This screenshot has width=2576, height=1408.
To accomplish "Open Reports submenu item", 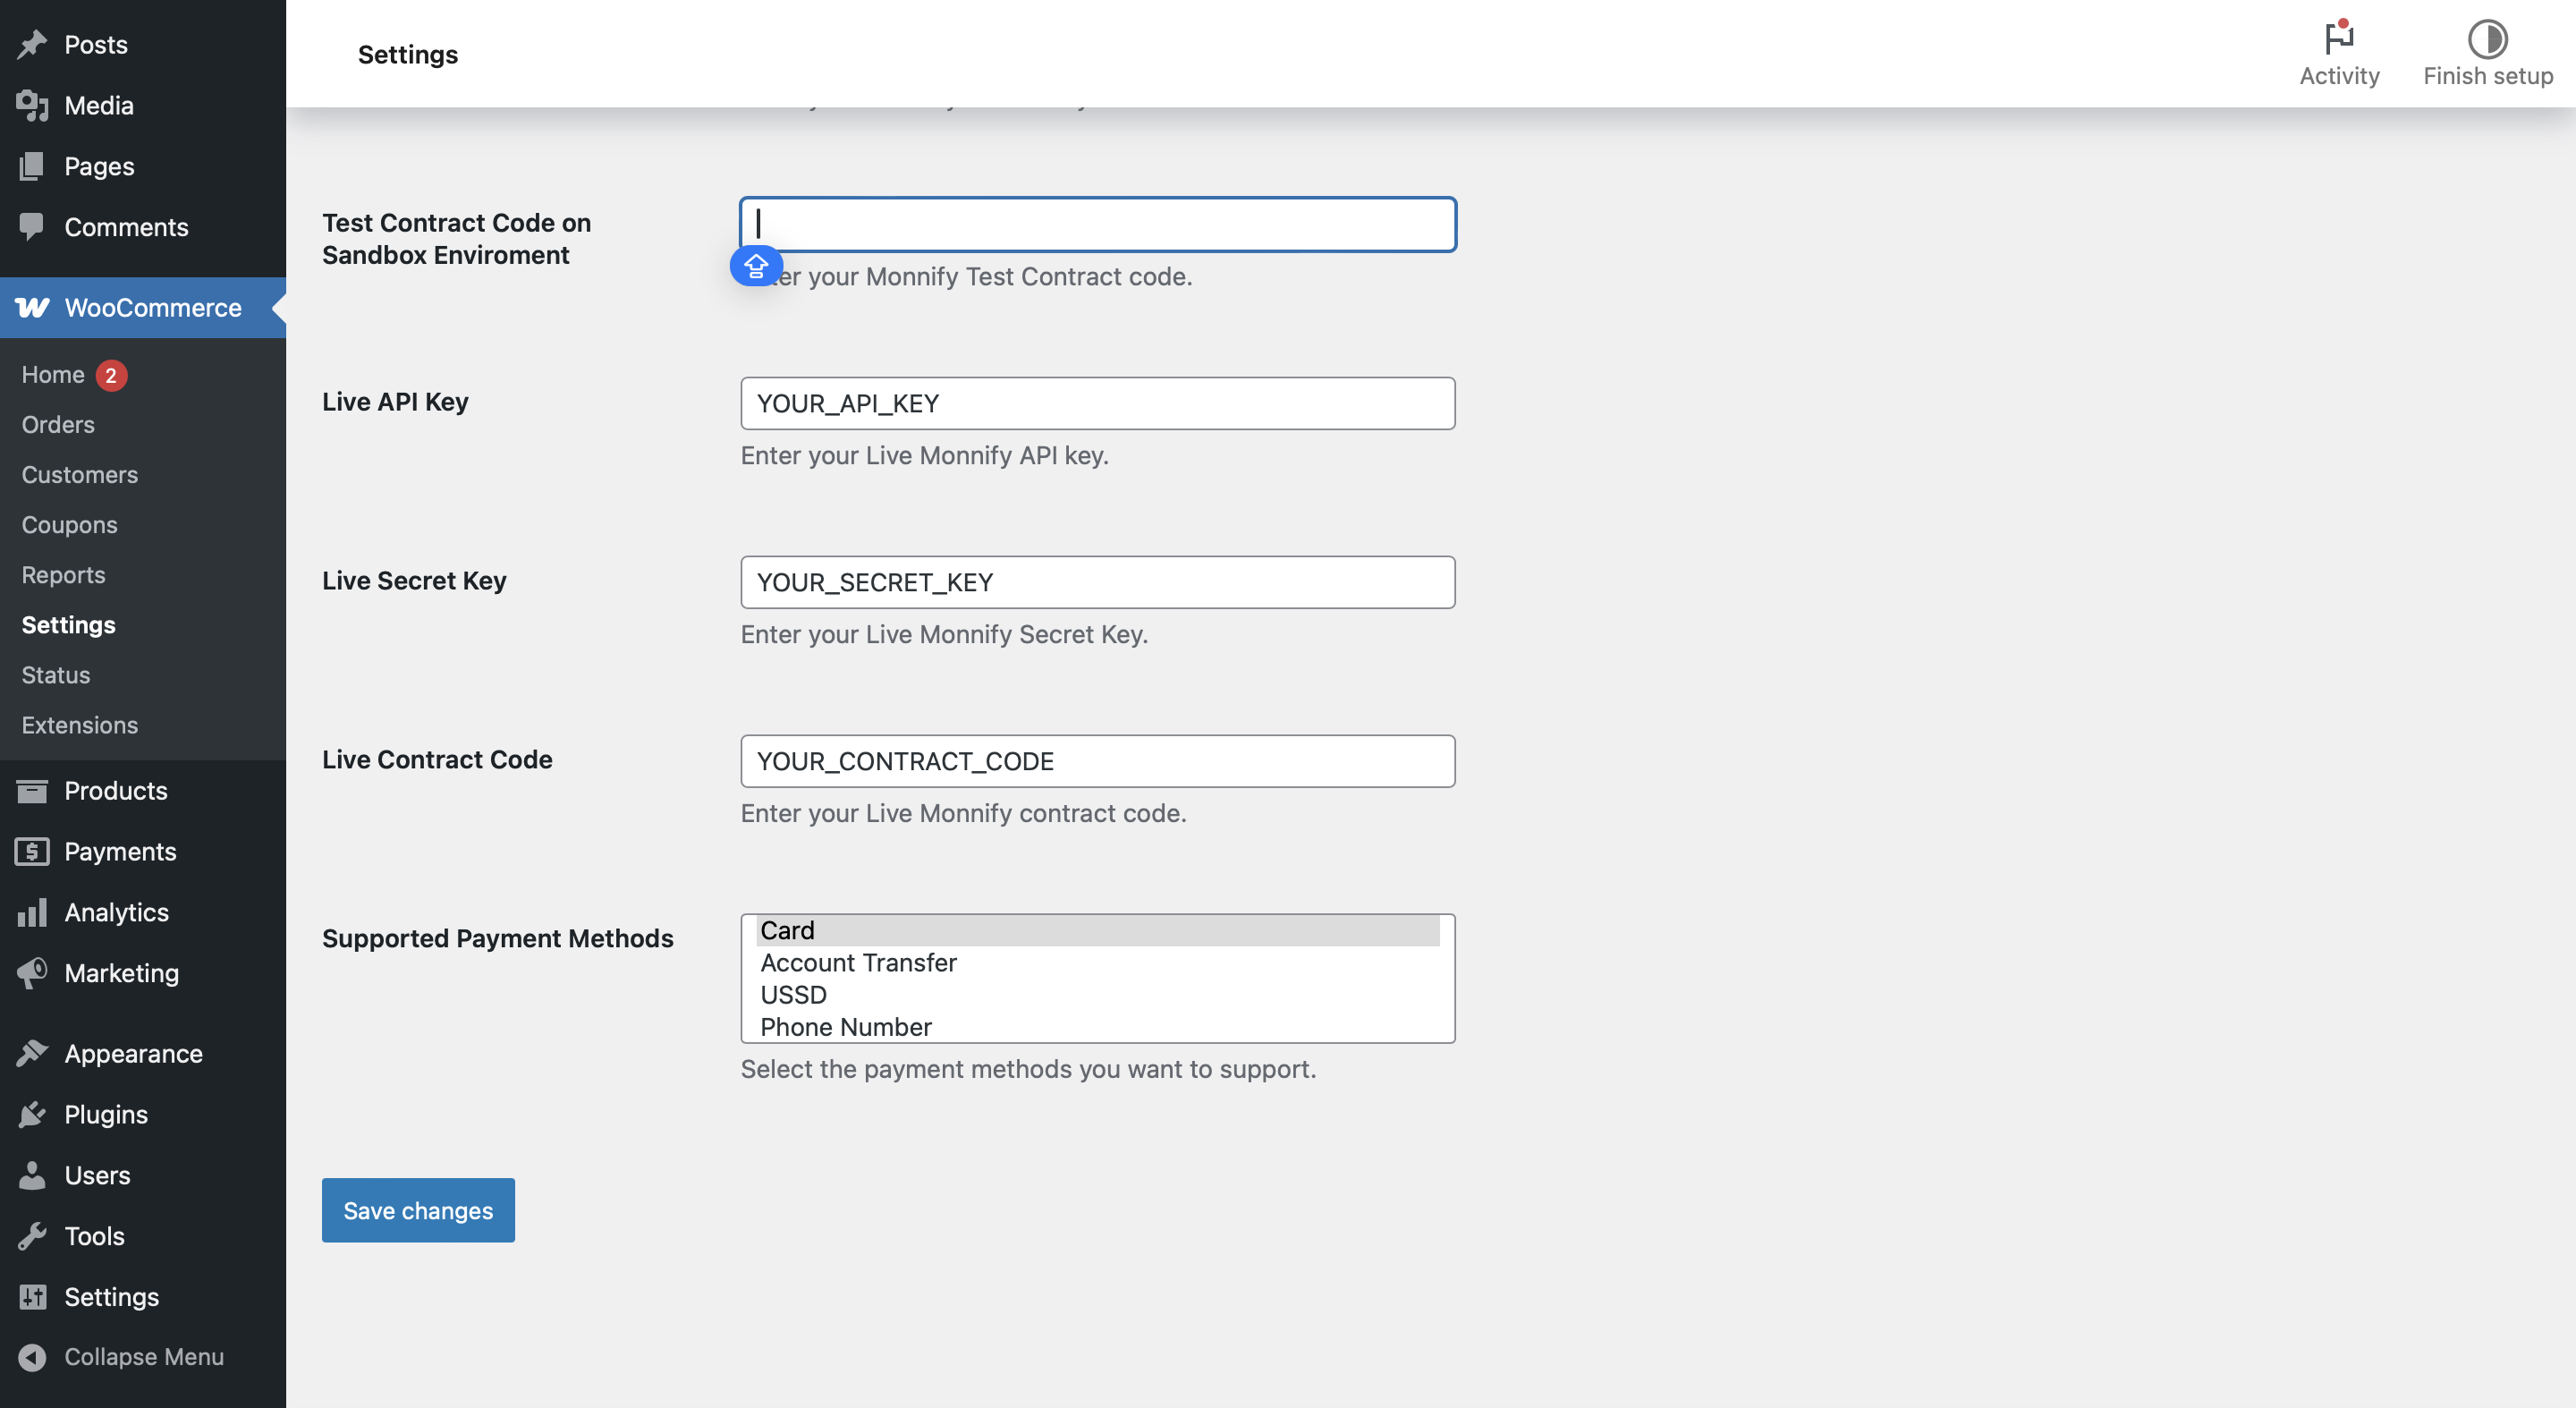I will [x=64, y=575].
